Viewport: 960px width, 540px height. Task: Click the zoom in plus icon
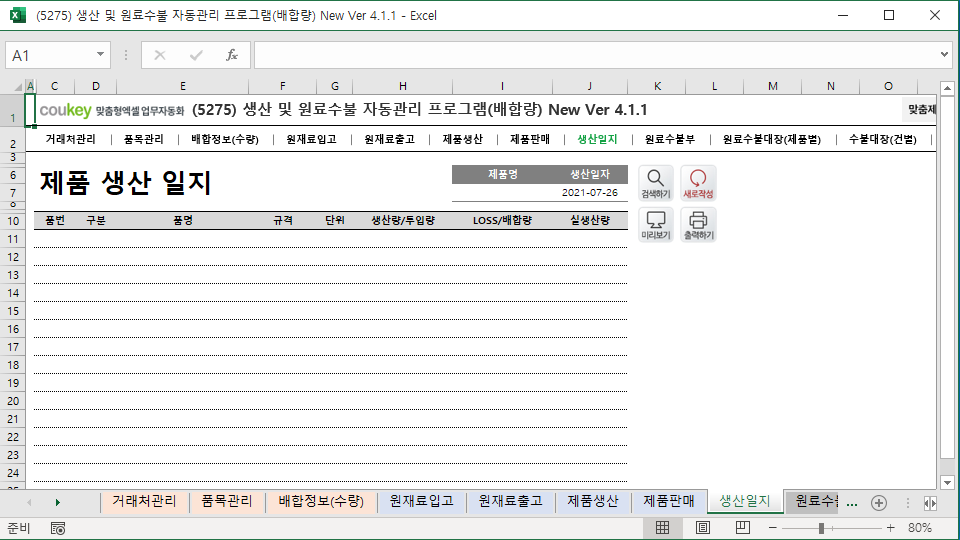point(890,528)
